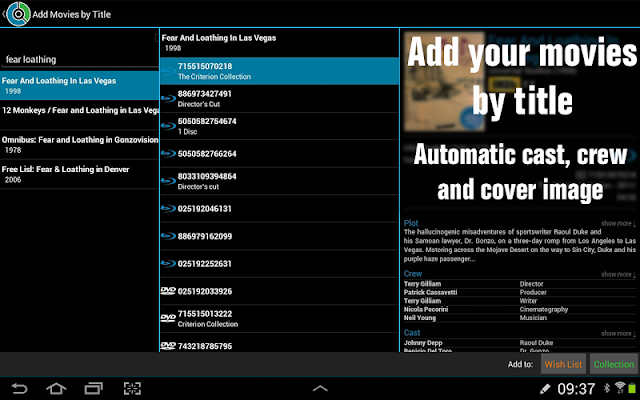Click the Add Movies by Title header
This screenshot has width=640, height=400.
point(71,14)
